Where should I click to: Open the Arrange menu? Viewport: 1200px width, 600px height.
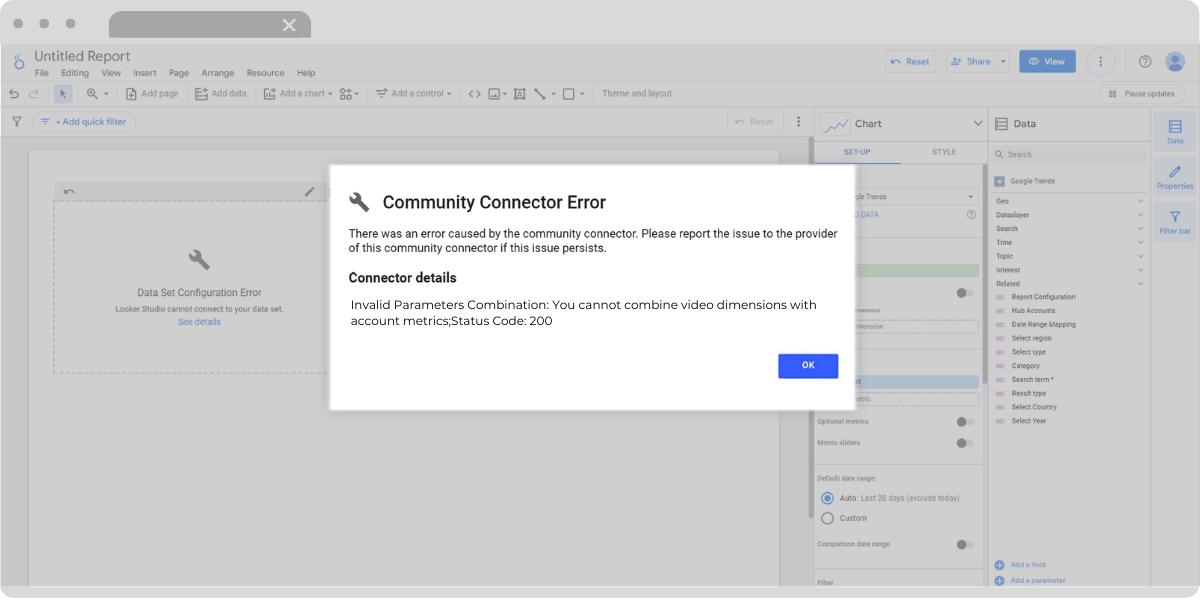tap(218, 73)
